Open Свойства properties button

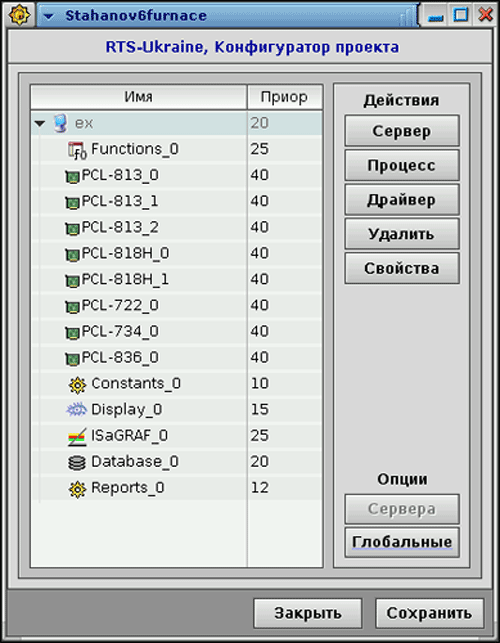[402, 268]
